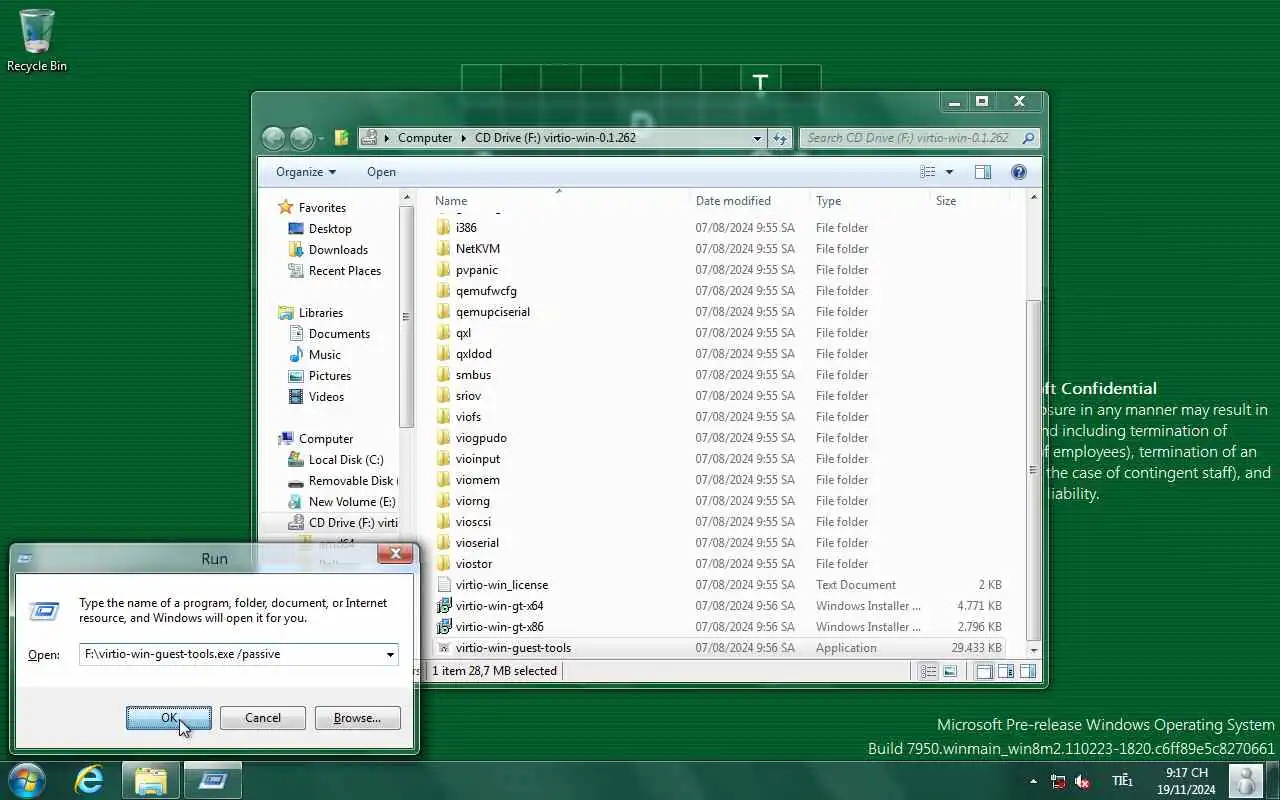Expand the root breadcrumb arrow before Computer
Viewport: 1280px width, 800px height.
coord(387,138)
